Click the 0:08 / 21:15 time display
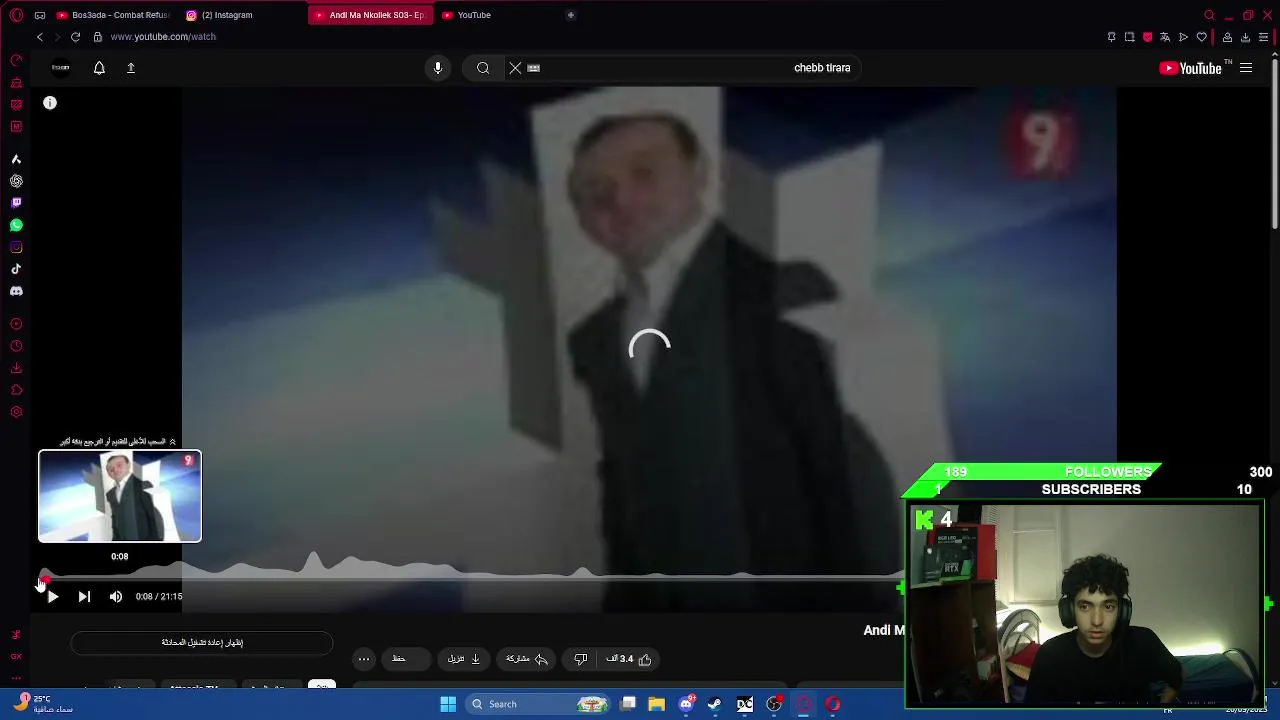This screenshot has width=1280, height=720. click(x=159, y=597)
